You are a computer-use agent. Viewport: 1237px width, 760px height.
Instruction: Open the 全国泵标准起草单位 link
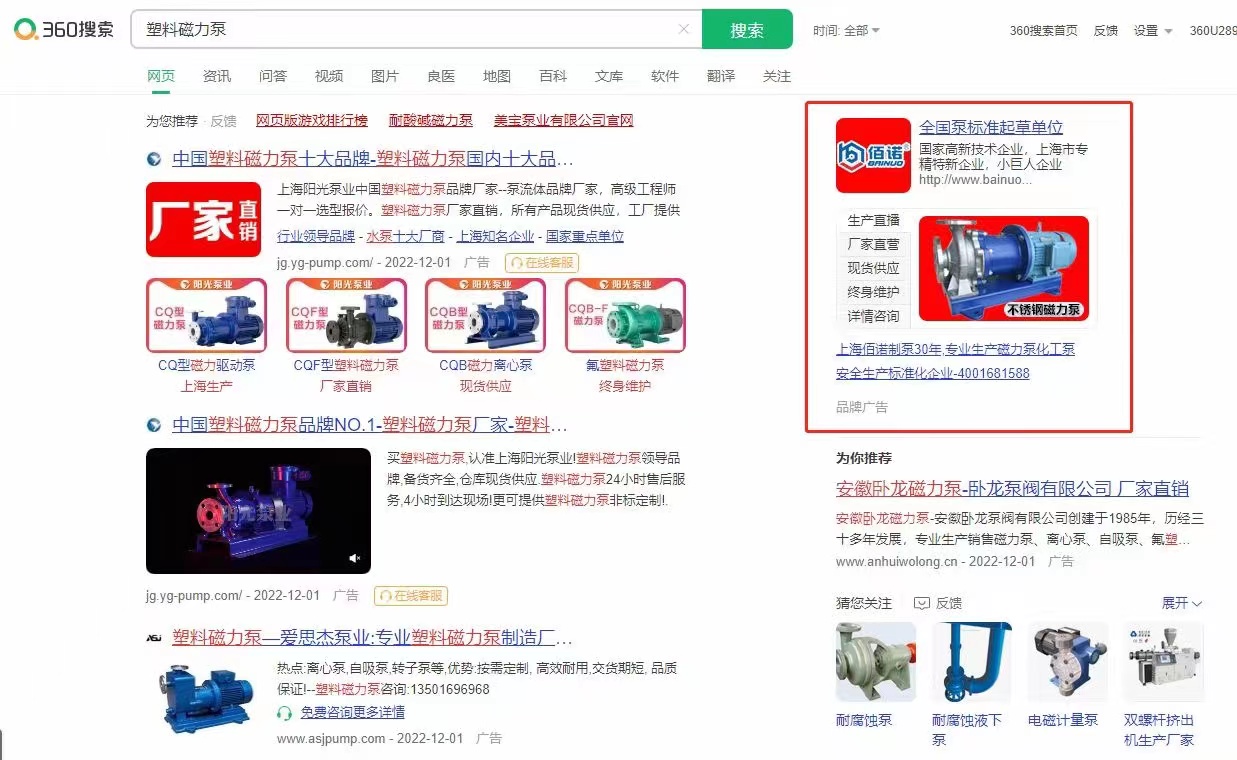tap(991, 127)
